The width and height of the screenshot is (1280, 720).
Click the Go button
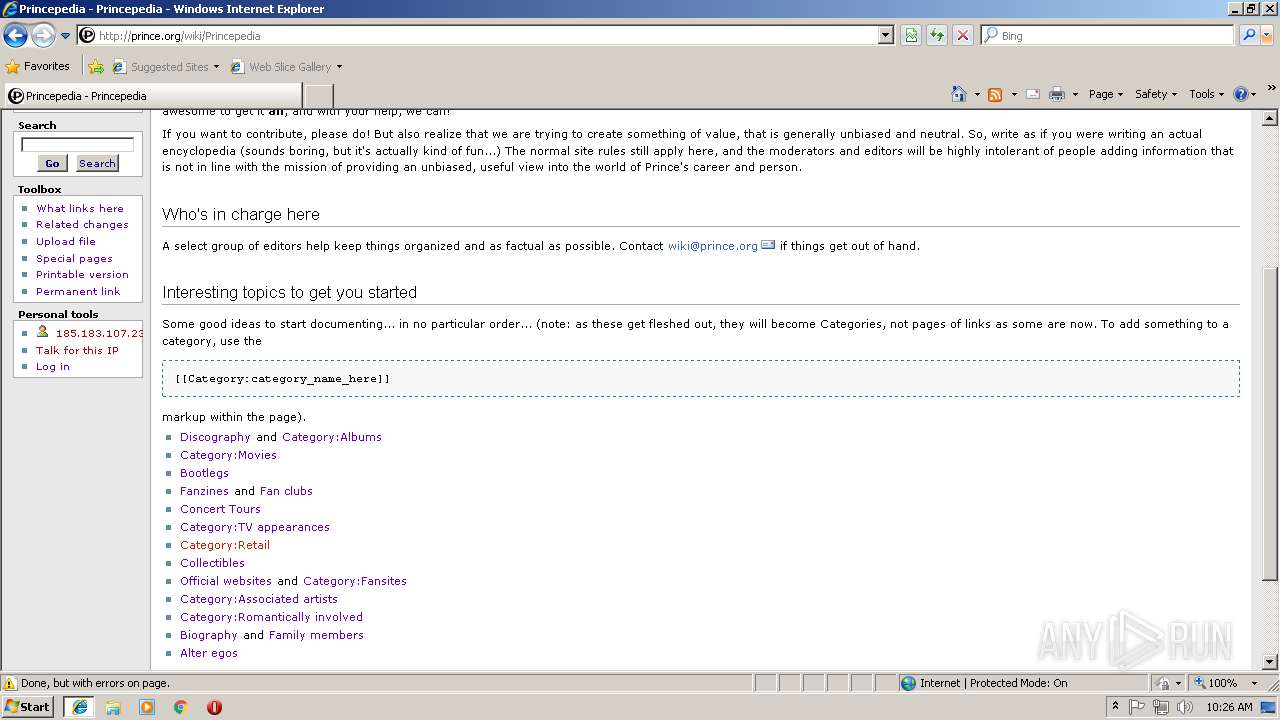(52, 163)
